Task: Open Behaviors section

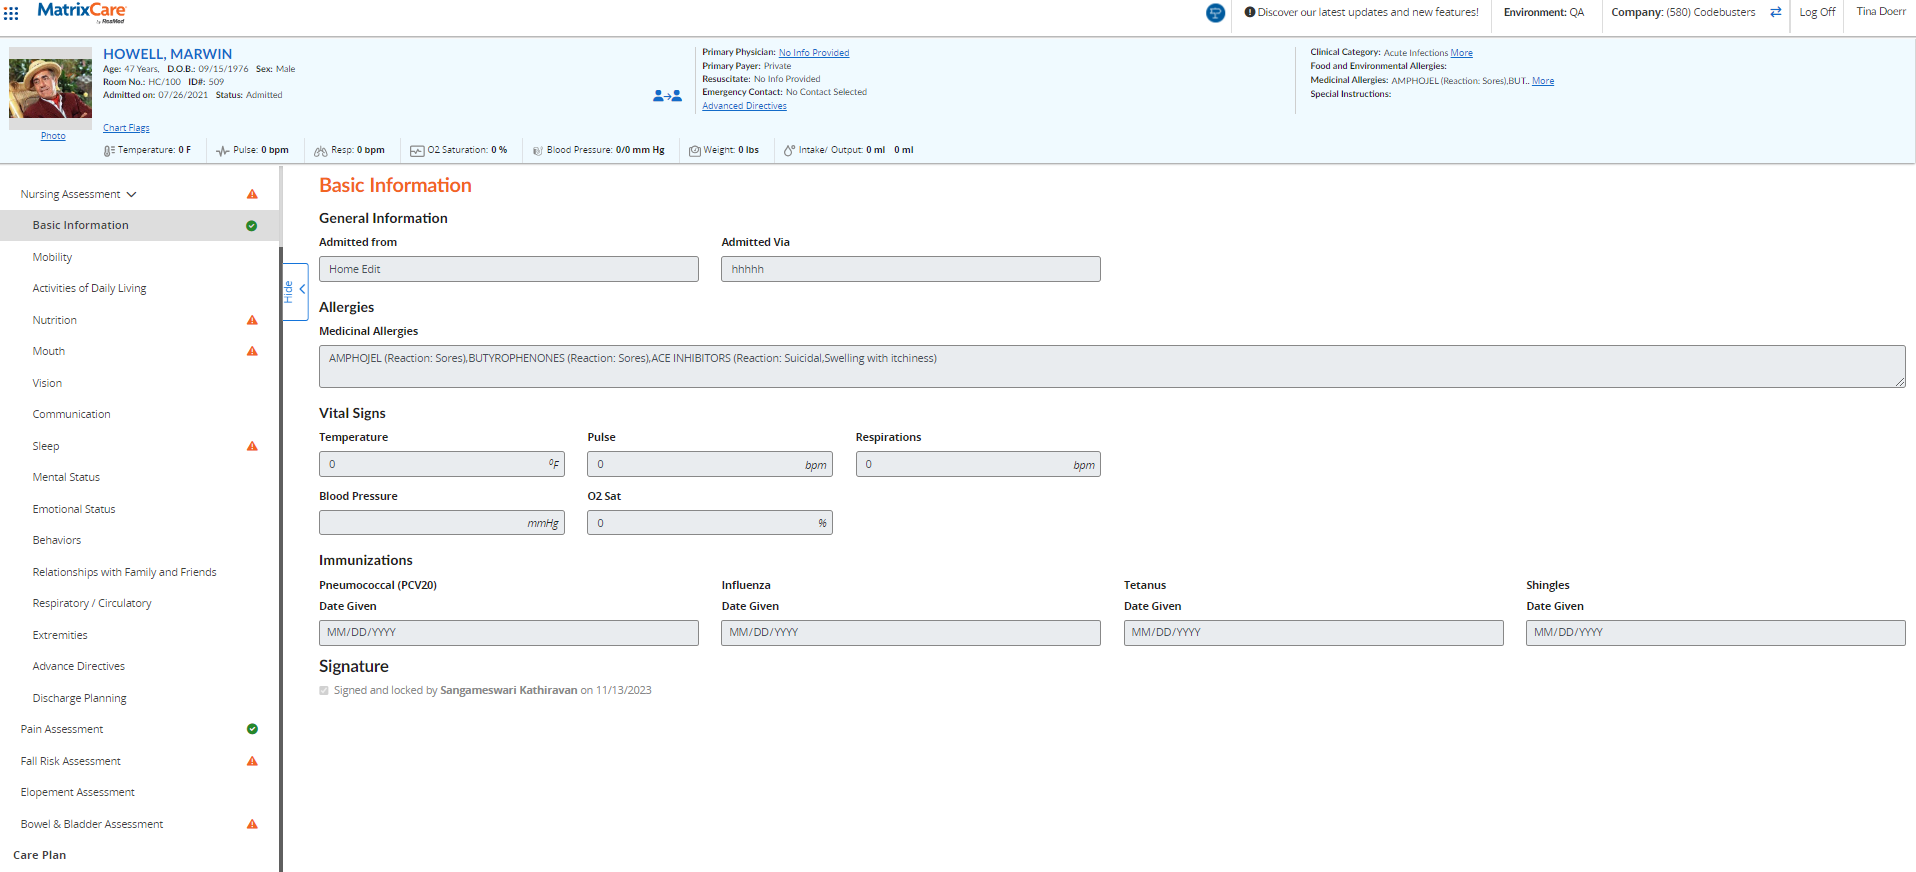Action: point(57,540)
